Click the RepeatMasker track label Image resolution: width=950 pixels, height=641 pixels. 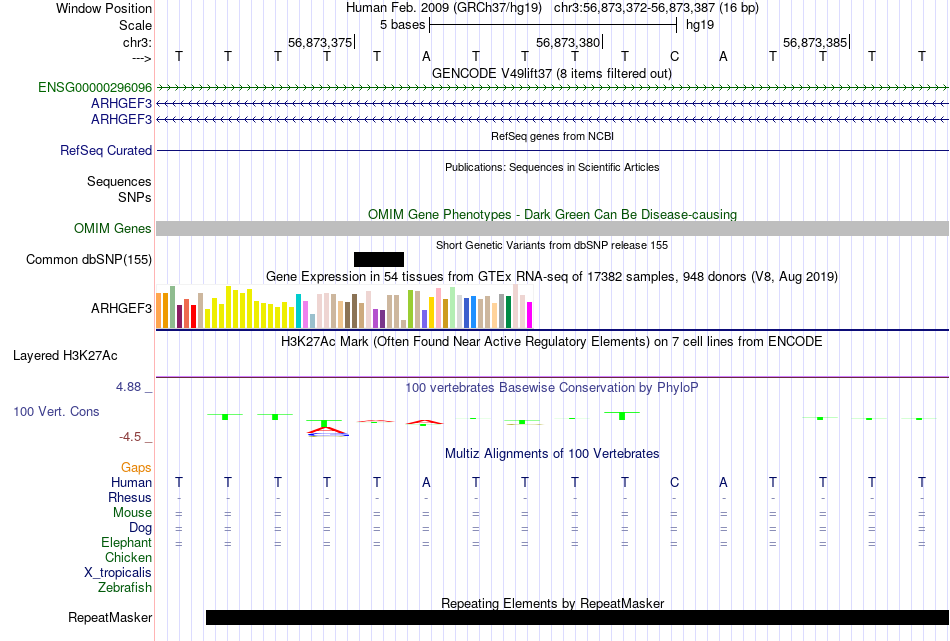(110, 617)
